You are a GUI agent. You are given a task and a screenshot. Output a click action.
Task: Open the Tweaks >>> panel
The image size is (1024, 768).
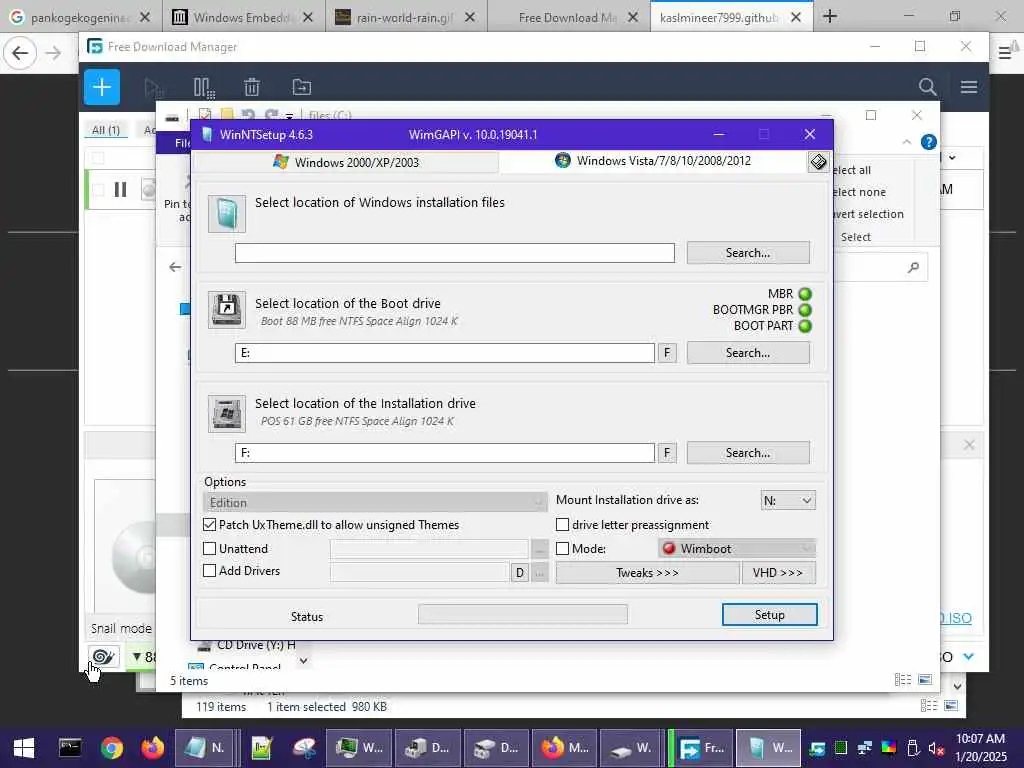coord(647,573)
